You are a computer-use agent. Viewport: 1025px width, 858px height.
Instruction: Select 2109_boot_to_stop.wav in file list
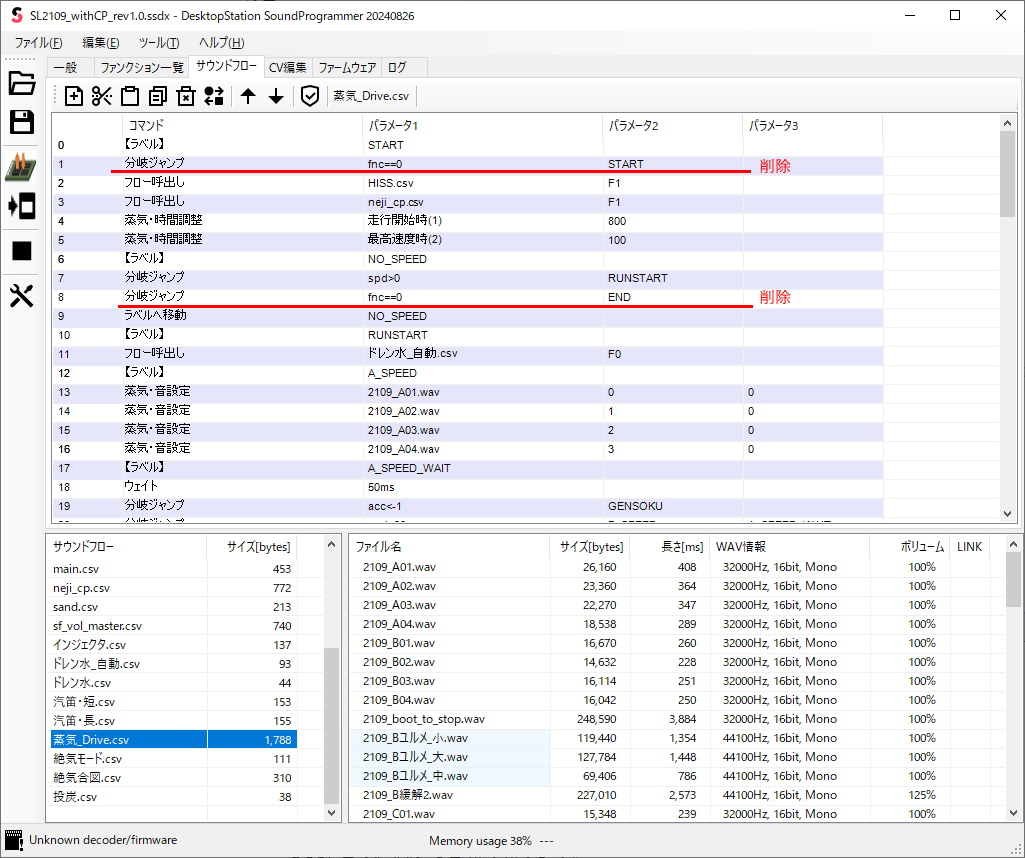click(x=424, y=719)
